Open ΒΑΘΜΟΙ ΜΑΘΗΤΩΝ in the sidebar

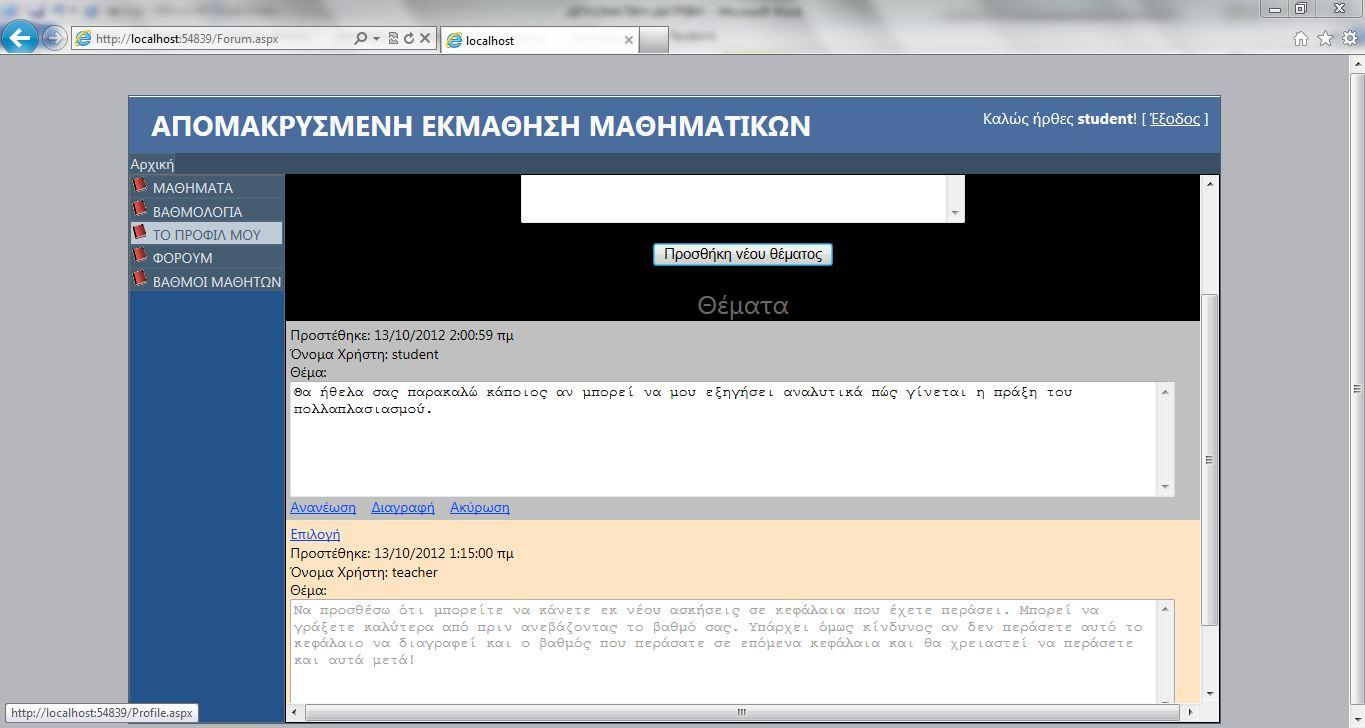pos(207,282)
